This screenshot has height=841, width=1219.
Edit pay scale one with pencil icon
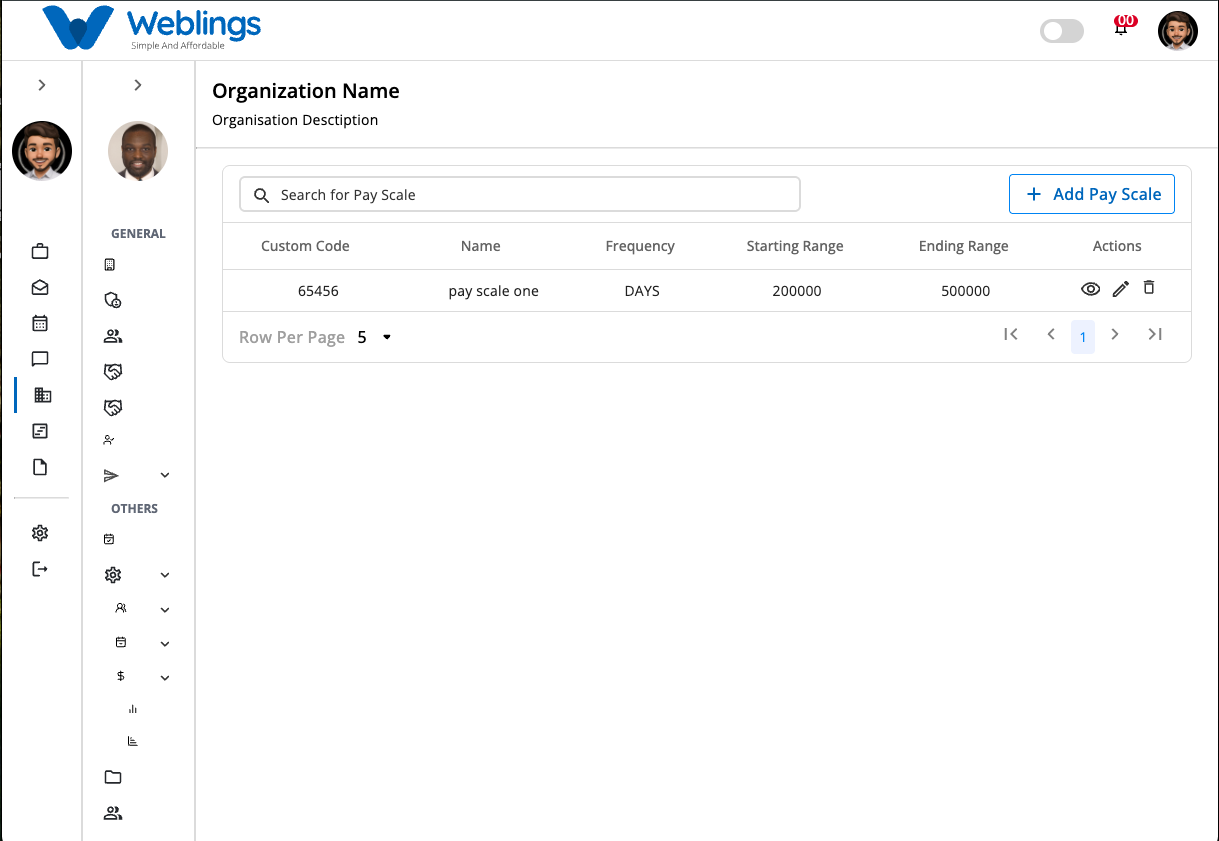point(1121,289)
